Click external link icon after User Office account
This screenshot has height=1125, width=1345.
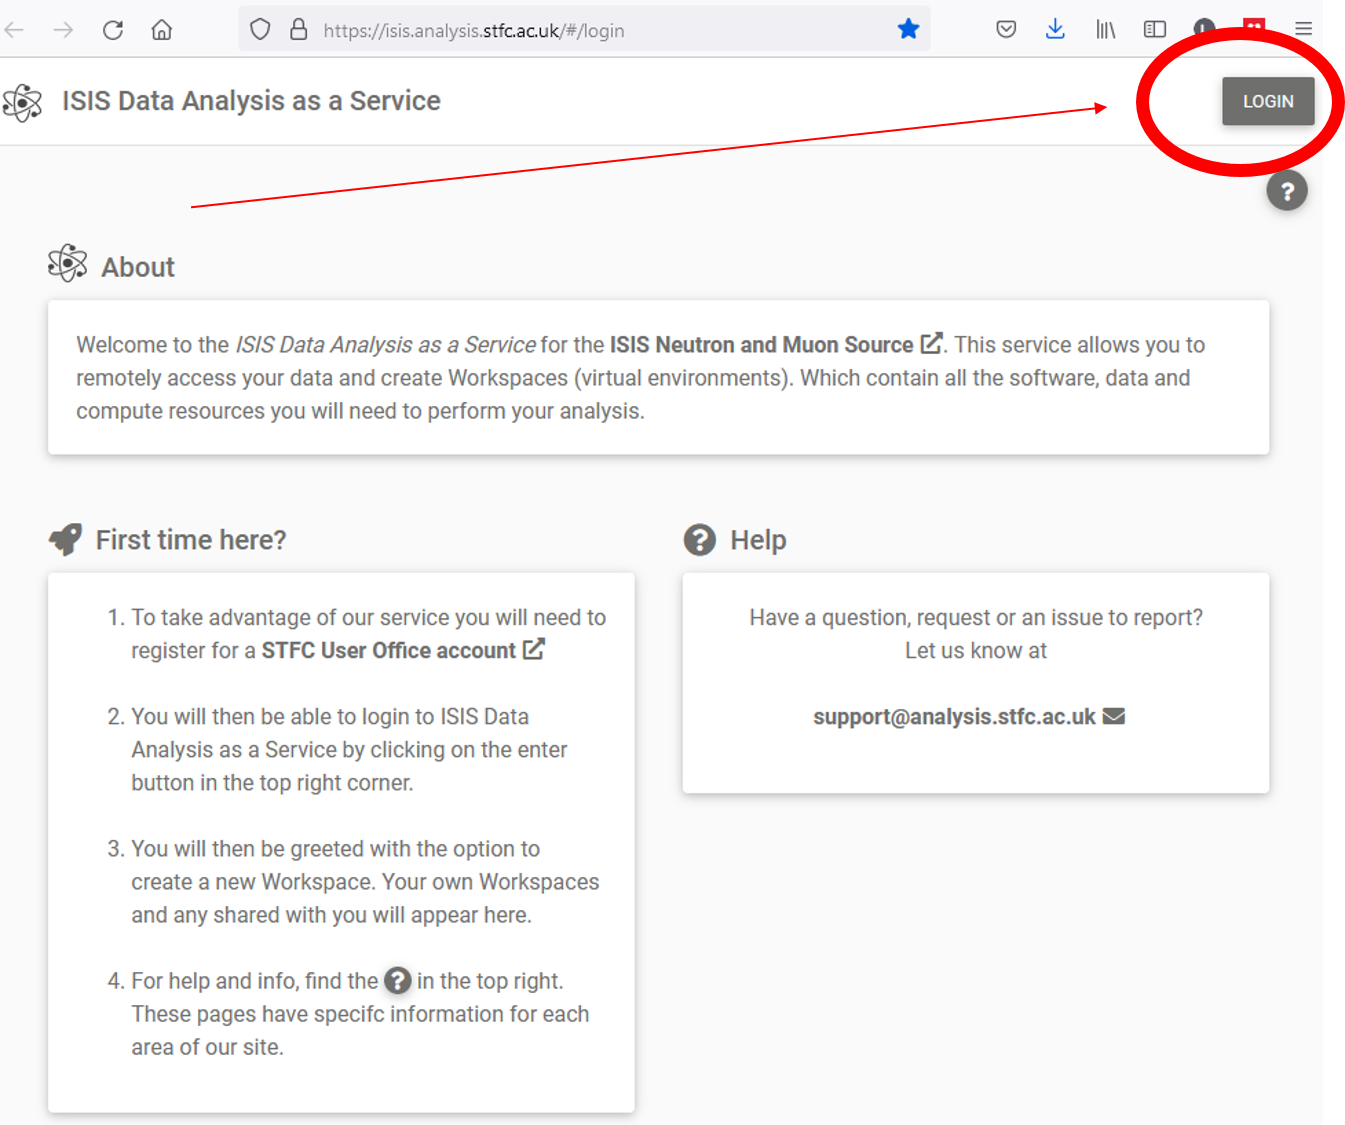(x=534, y=649)
